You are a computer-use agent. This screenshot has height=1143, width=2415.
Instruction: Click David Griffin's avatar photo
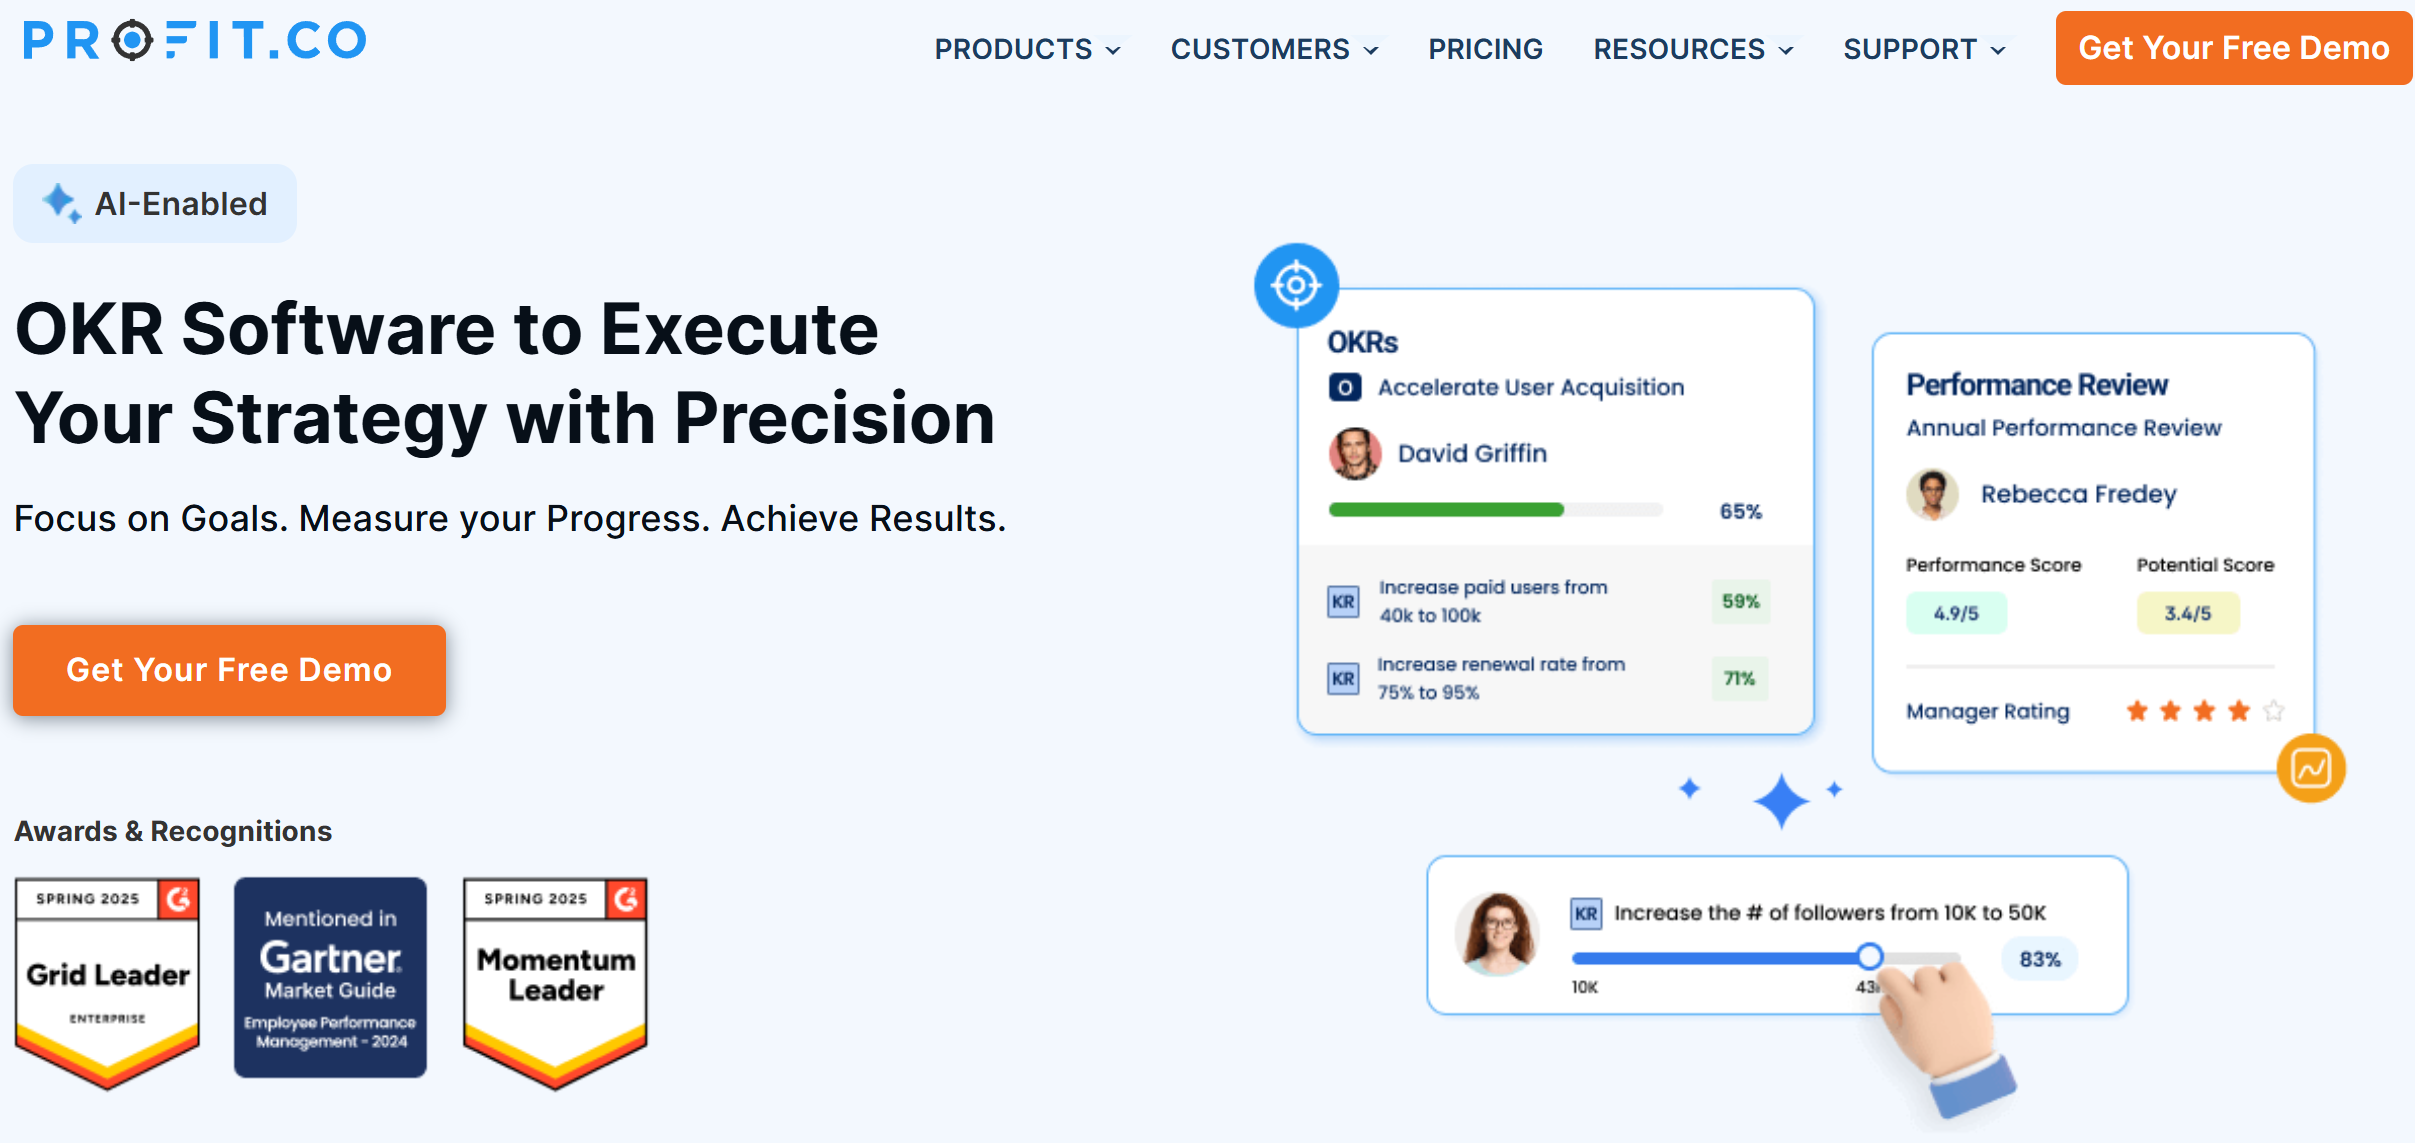[x=1355, y=453]
